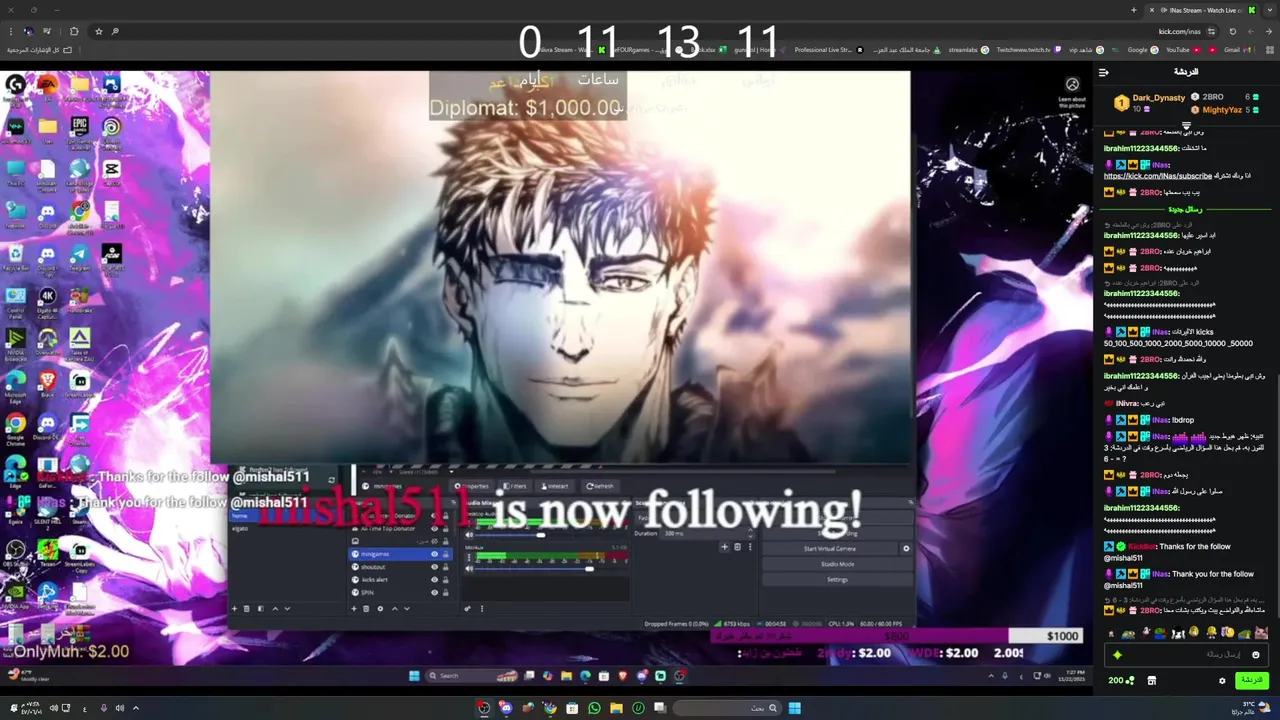This screenshot has height=720, width=1280.
Task: Open the Windows Start button on bottom taskbar
Action: [794, 708]
